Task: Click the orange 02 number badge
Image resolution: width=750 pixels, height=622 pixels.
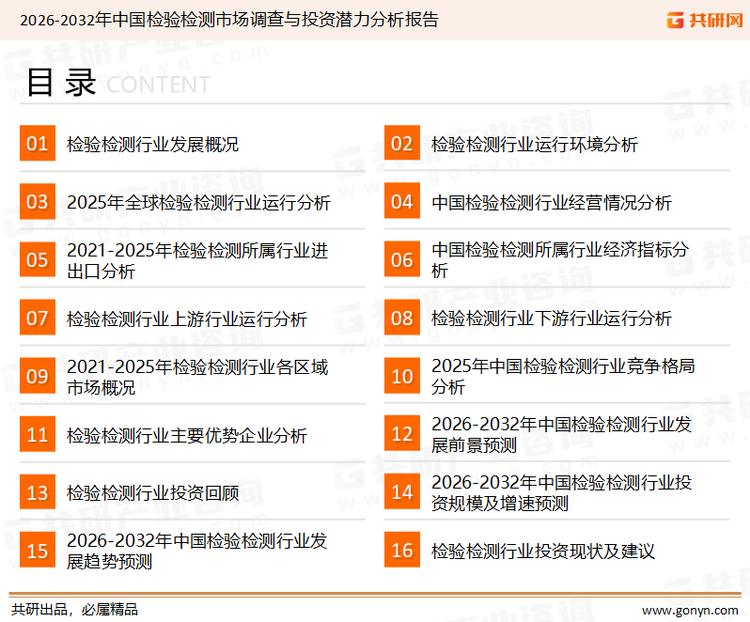Action: pyautogui.click(x=402, y=145)
